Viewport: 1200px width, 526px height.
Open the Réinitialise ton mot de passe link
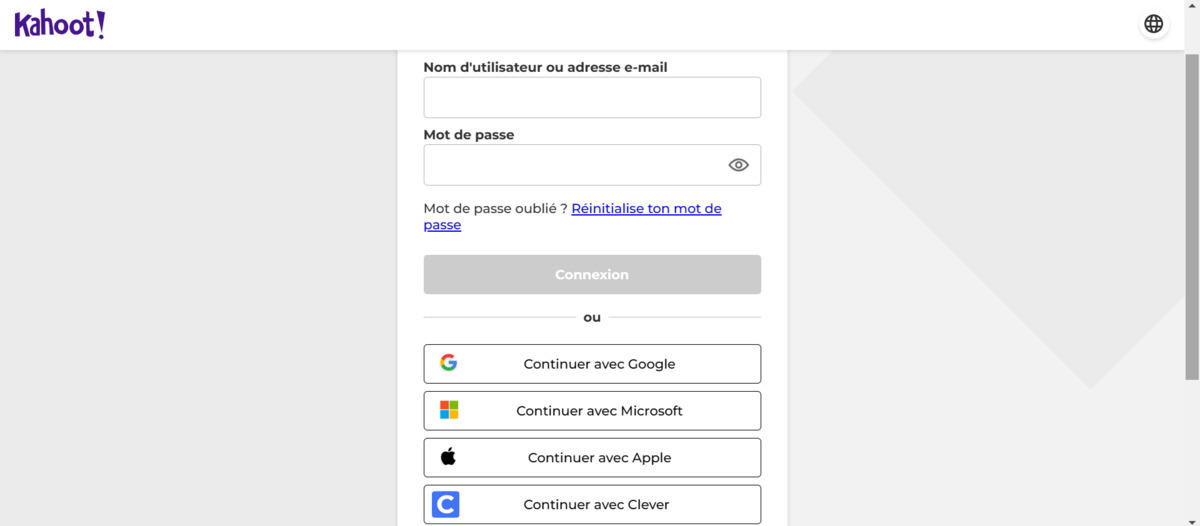(573, 217)
